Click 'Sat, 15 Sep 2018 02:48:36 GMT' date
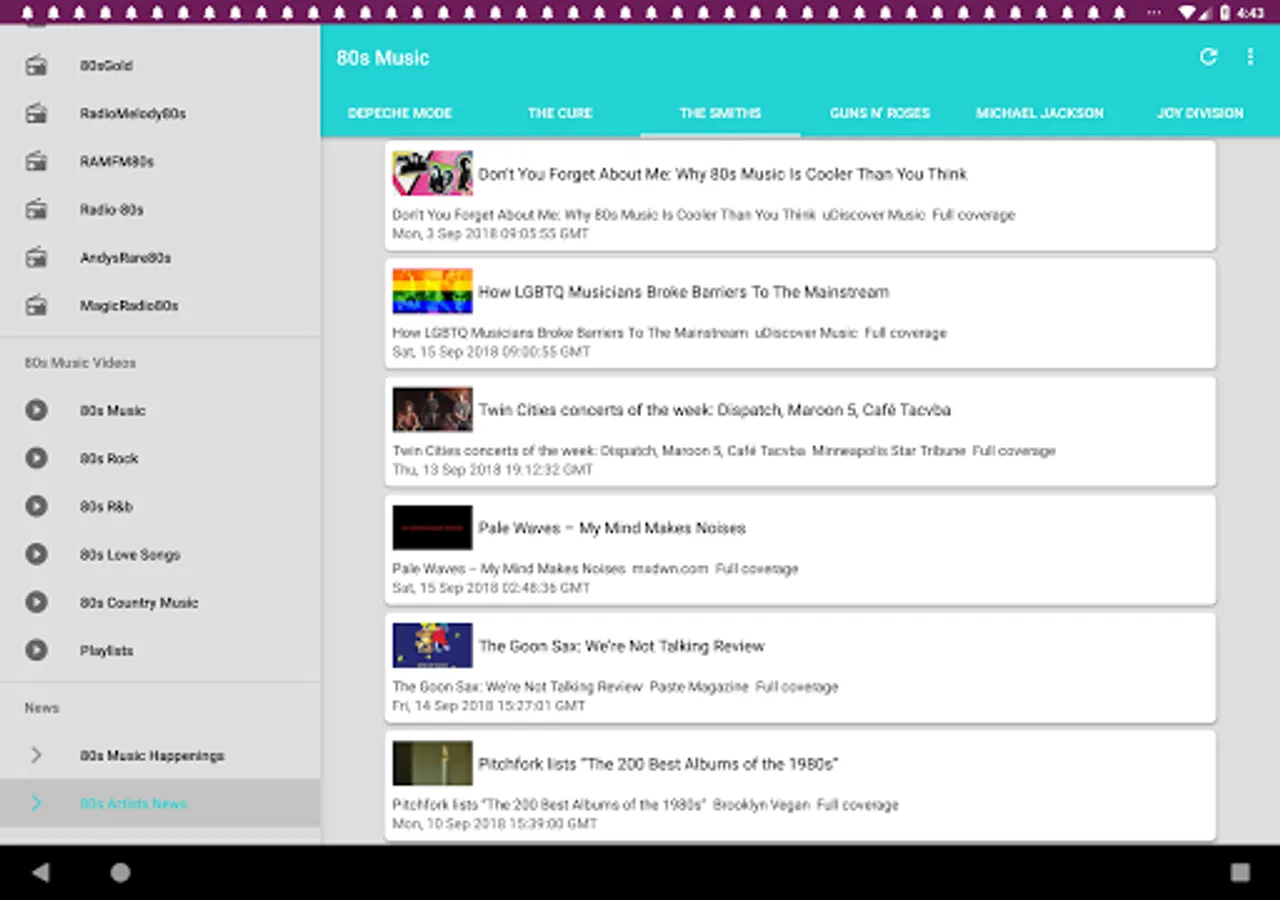The image size is (1280, 900). pos(491,588)
